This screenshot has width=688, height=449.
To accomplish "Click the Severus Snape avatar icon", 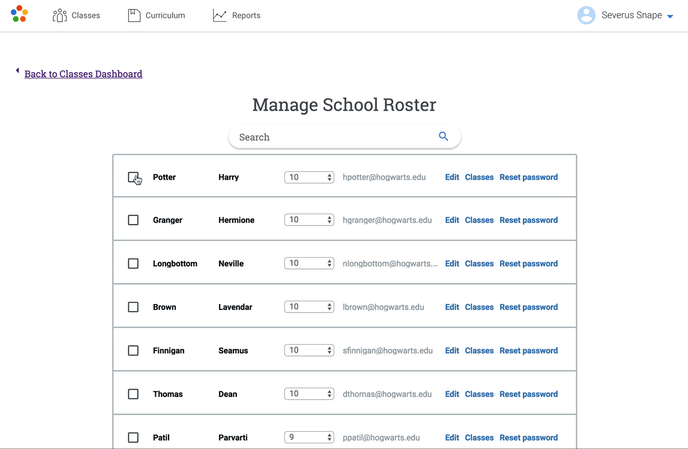I will point(586,15).
